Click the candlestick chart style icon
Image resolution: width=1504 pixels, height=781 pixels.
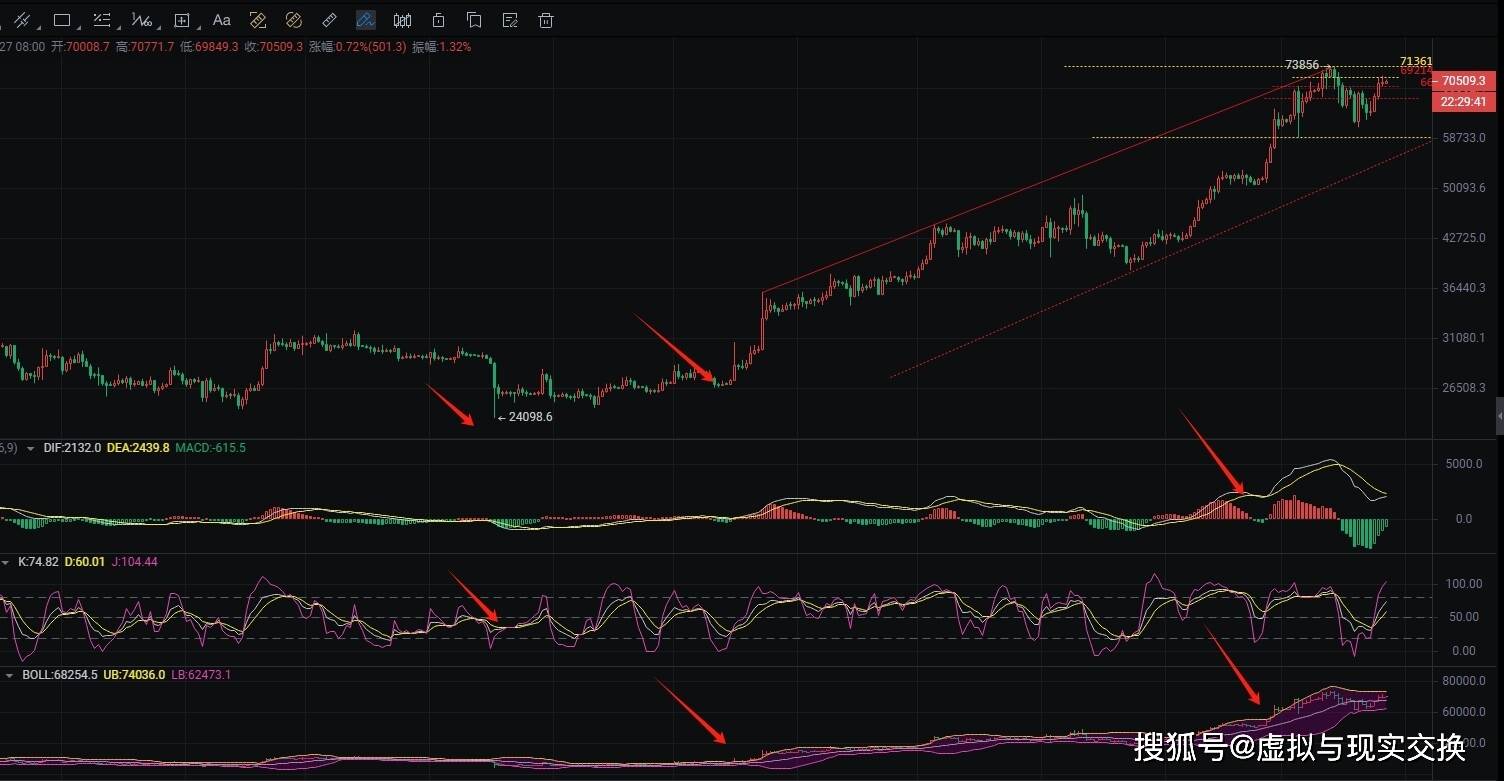(402, 20)
